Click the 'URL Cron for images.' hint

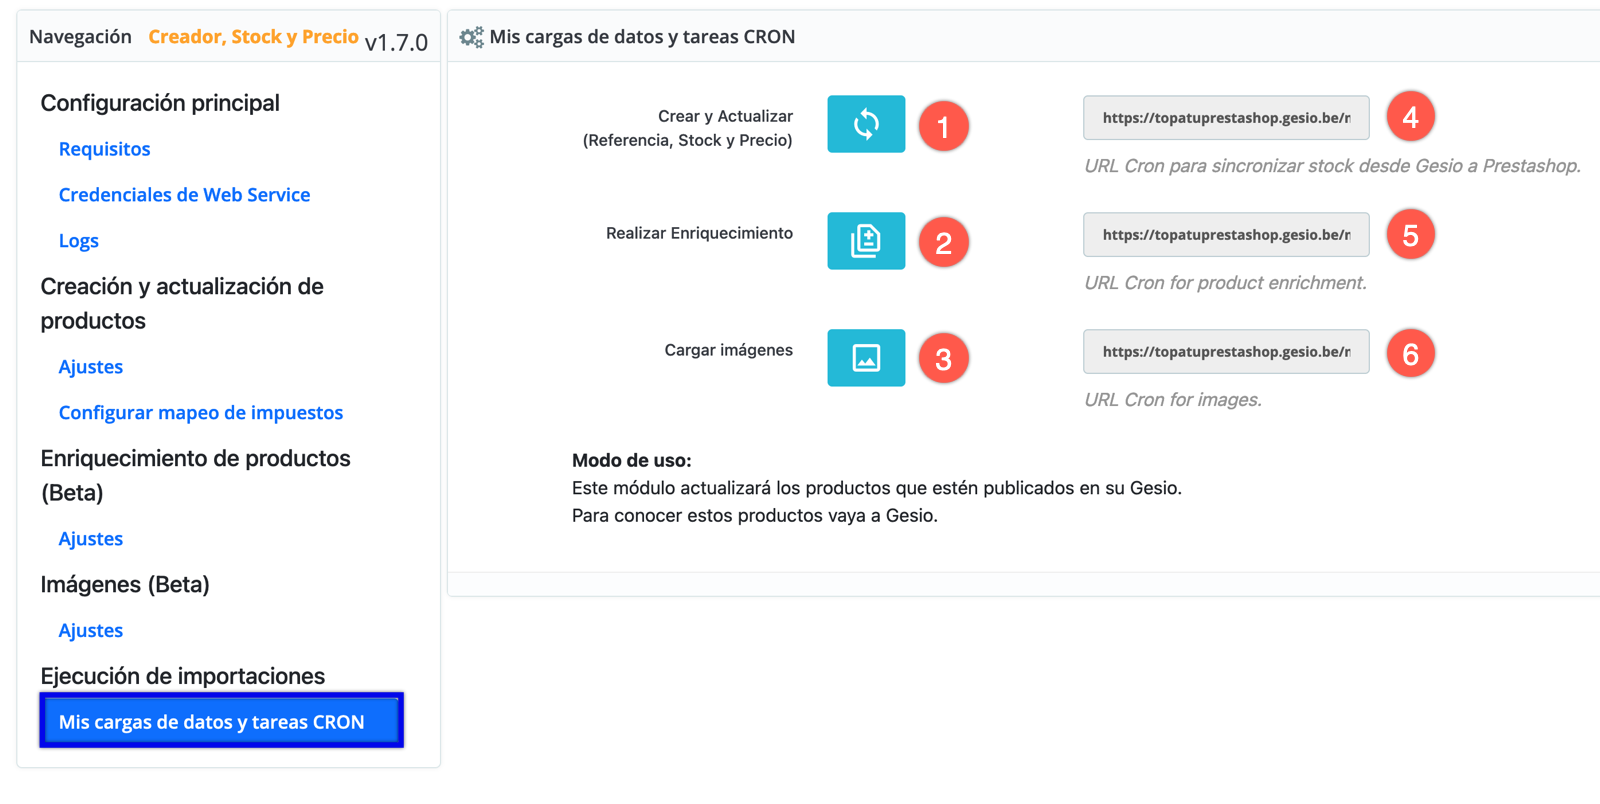1173,400
